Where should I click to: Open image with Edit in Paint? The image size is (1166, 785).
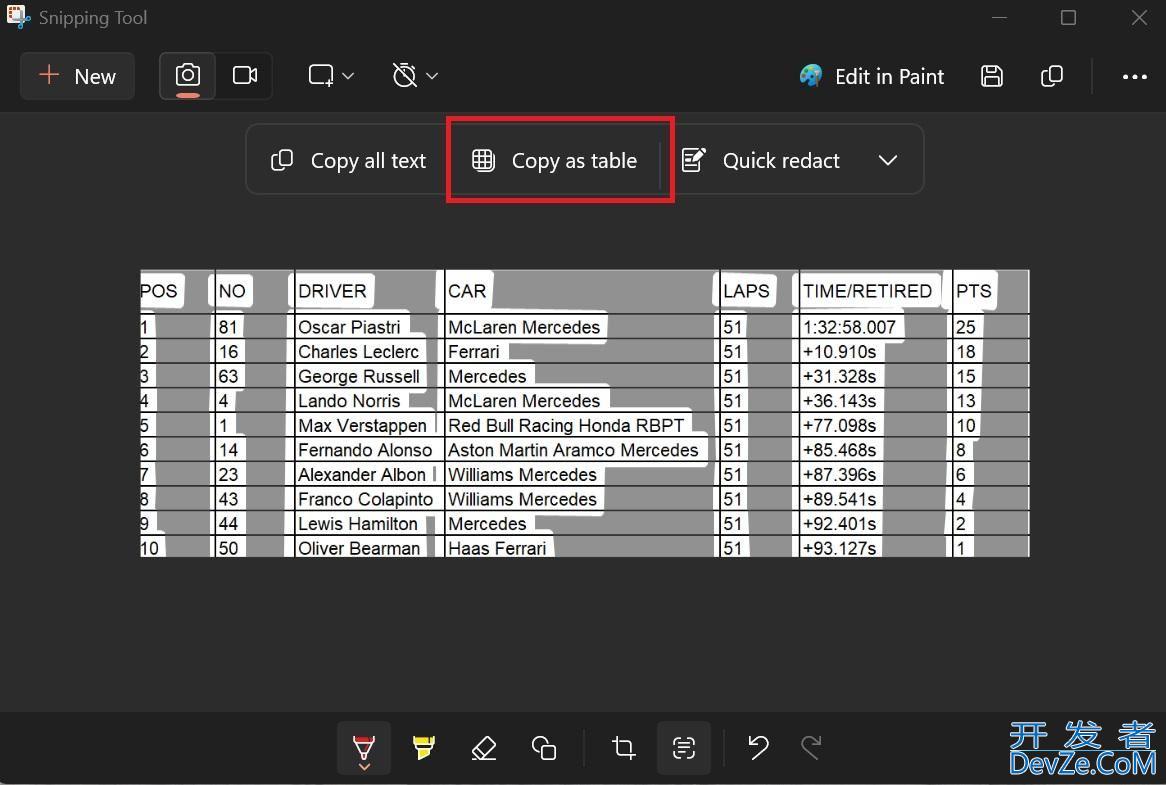[x=872, y=77]
